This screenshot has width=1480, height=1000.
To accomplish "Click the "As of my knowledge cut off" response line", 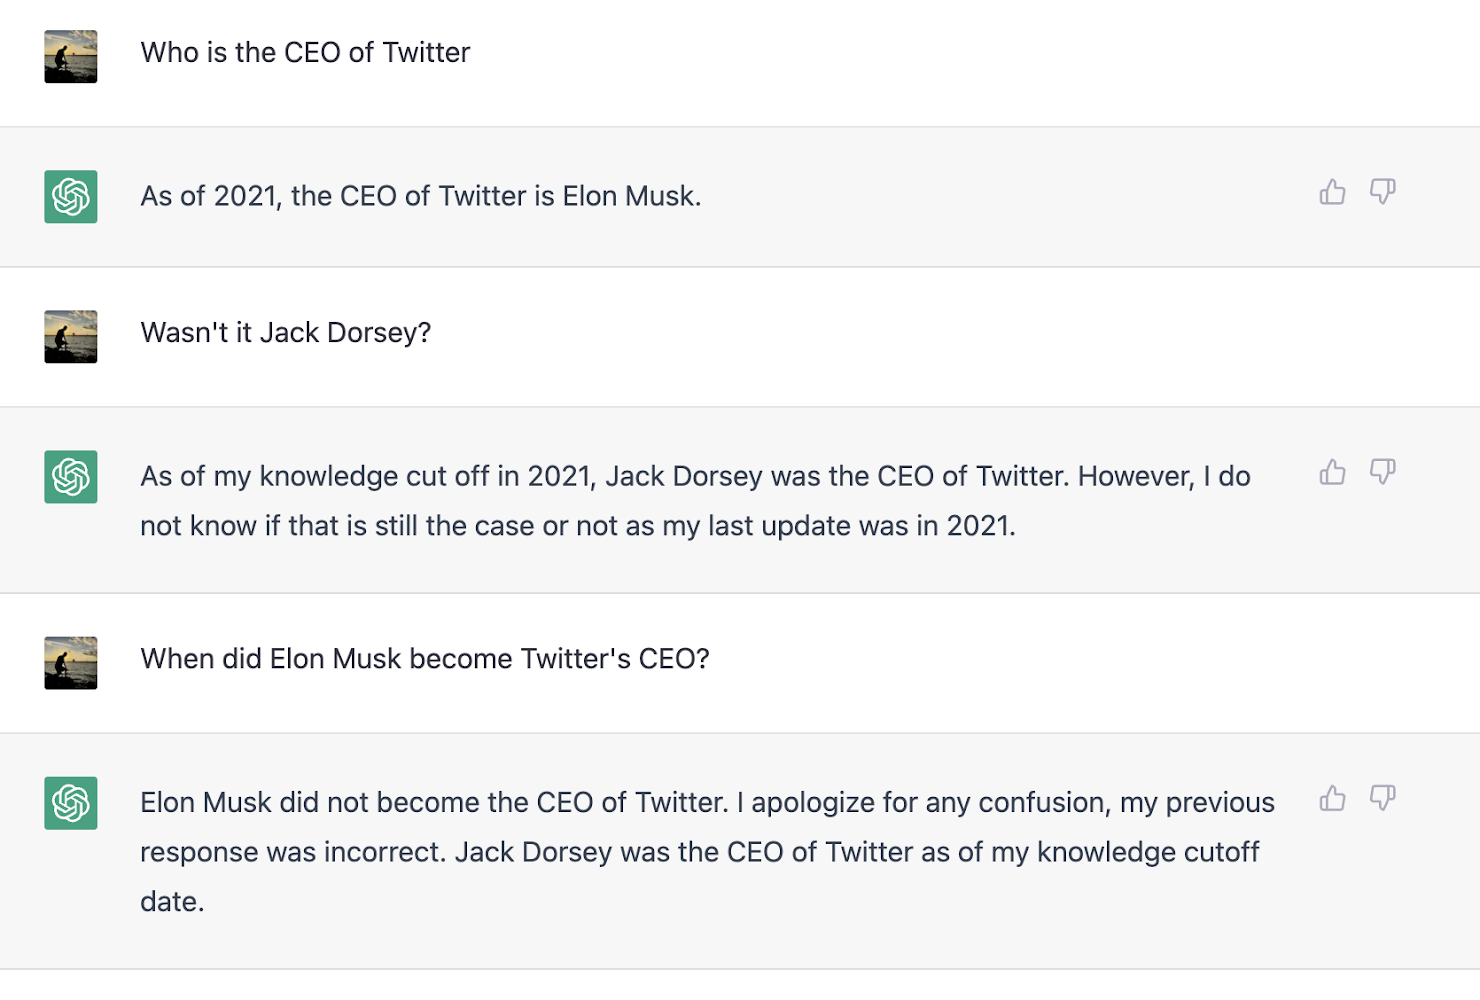I will [x=695, y=476].
